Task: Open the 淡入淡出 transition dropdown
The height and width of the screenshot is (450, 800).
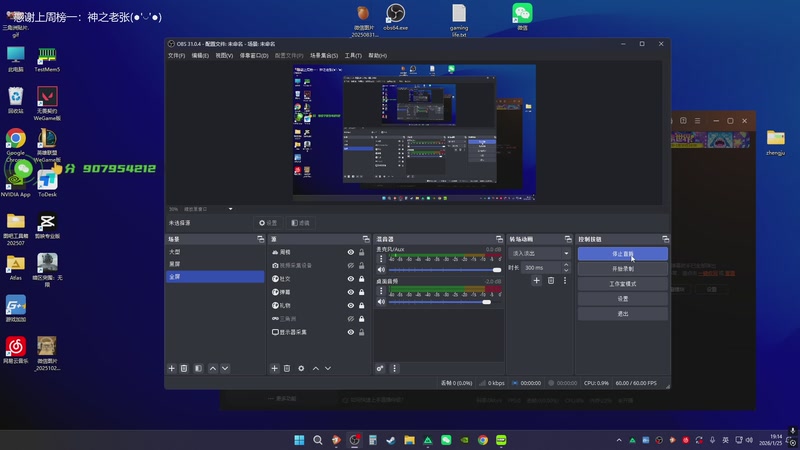Action: pos(539,254)
